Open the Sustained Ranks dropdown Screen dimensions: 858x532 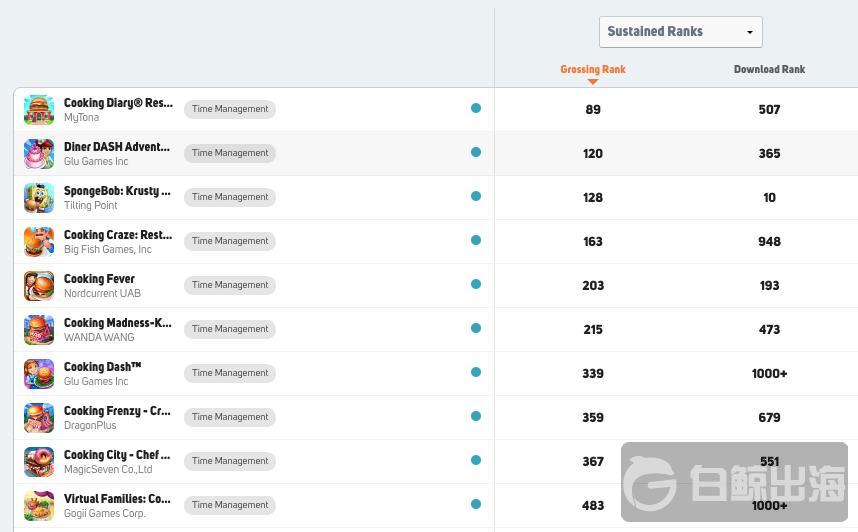pyautogui.click(x=680, y=32)
